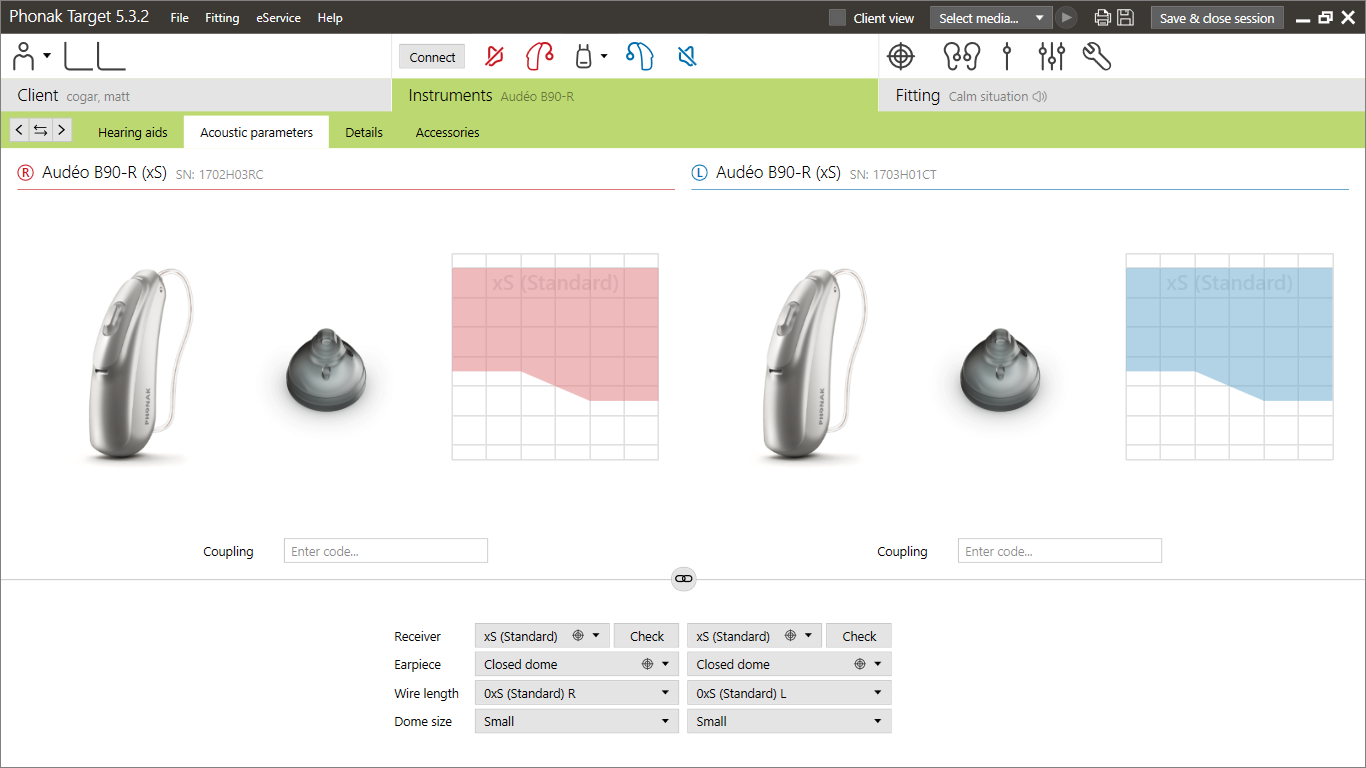Open the Help menu
1366x768 pixels.
(330, 18)
